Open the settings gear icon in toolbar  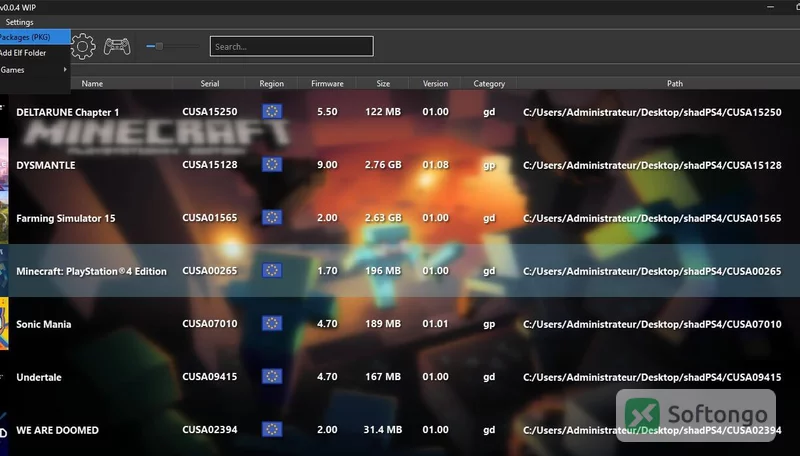83,46
